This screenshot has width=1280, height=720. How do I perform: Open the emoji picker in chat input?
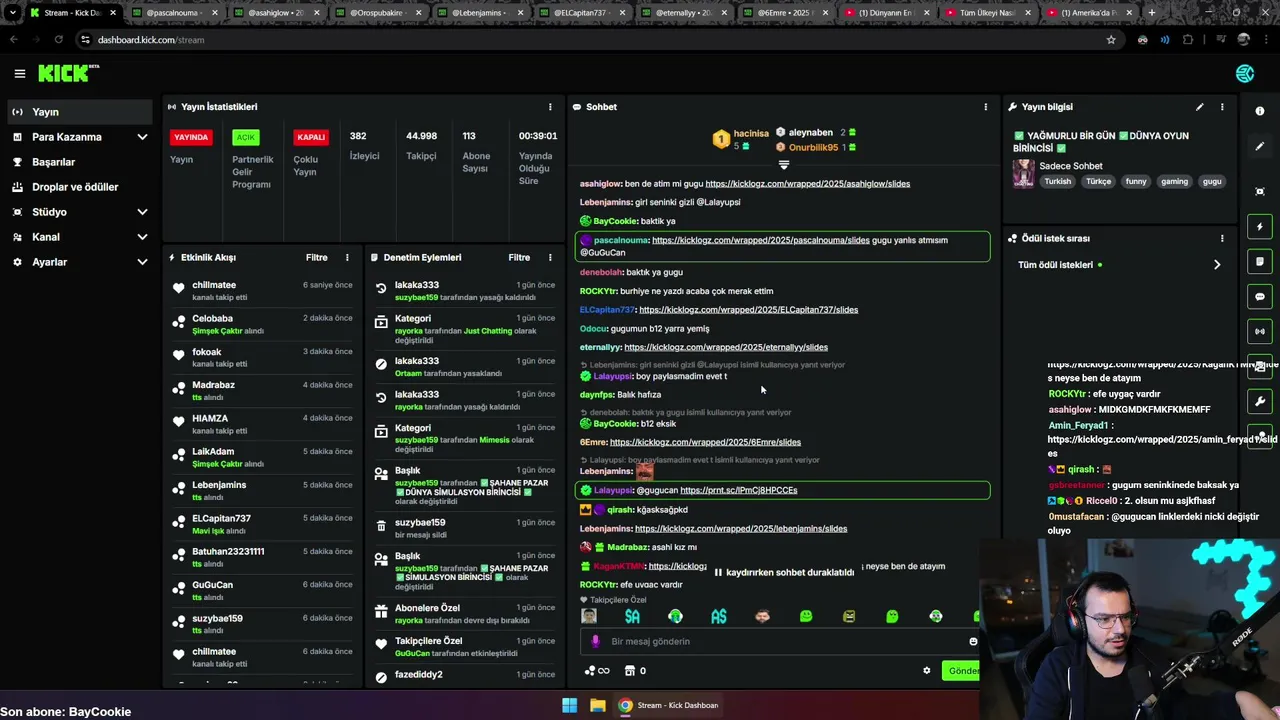(x=973, y=641)
